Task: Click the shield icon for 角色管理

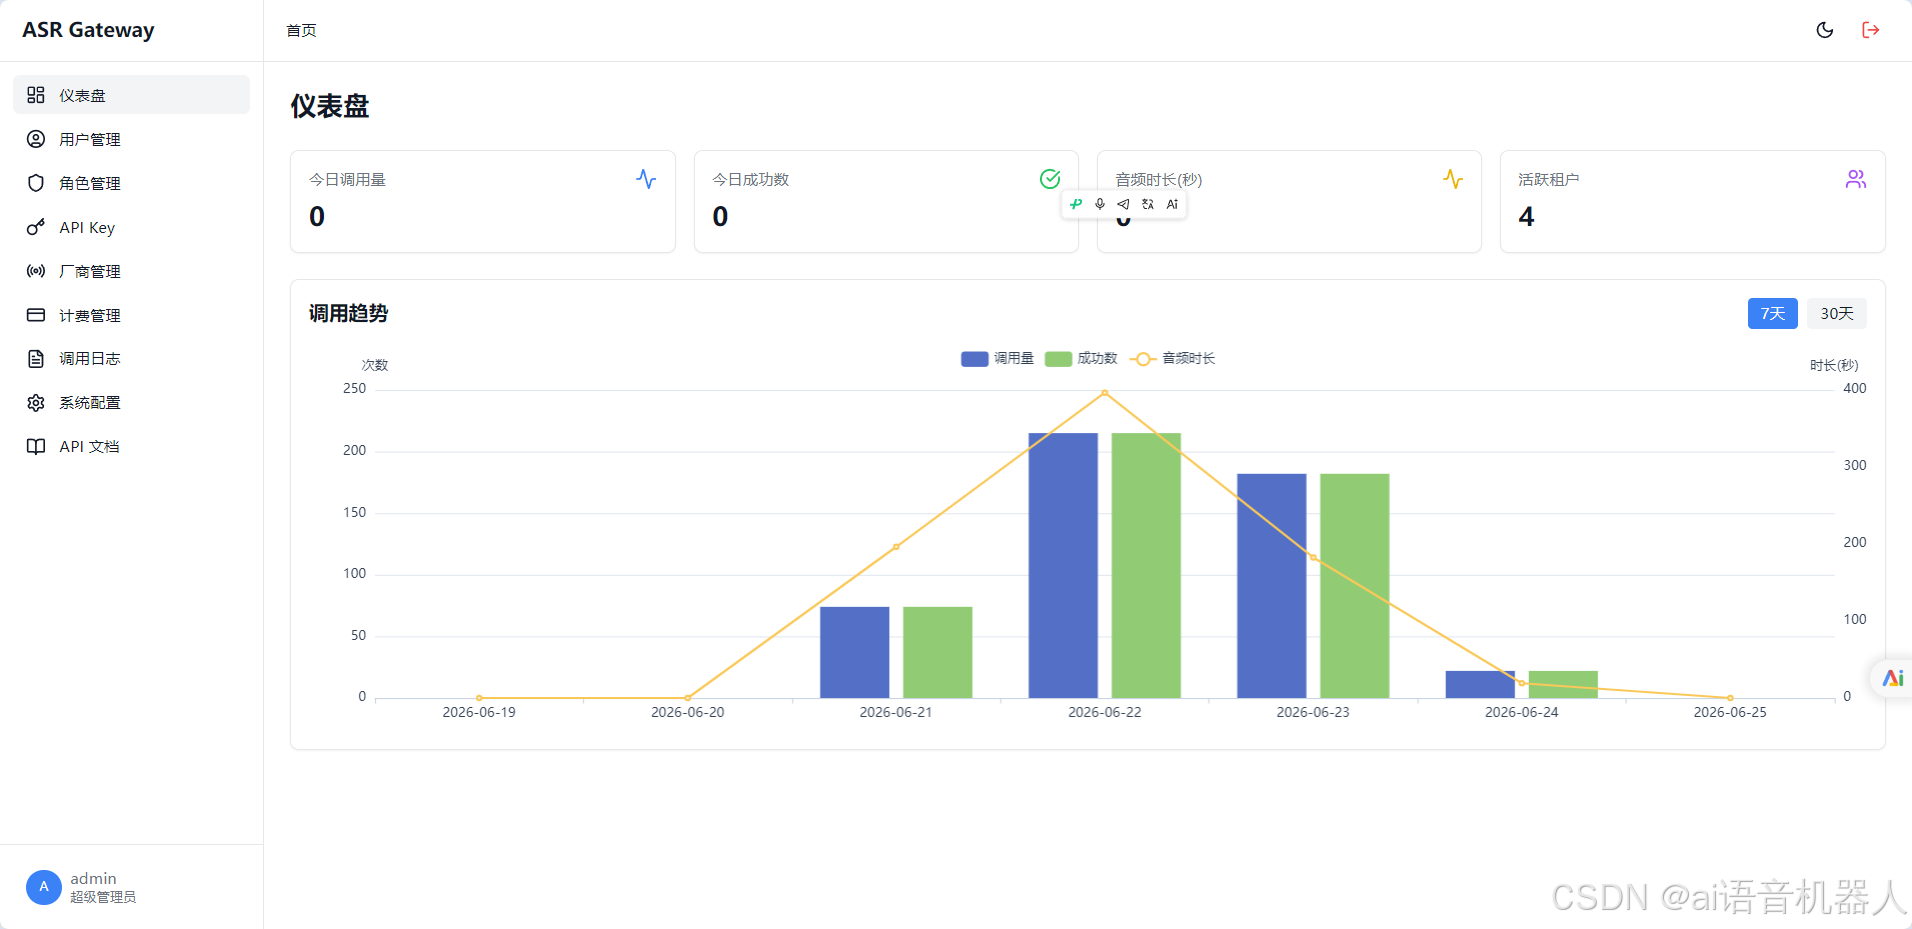Action: (x=36, y=183)
